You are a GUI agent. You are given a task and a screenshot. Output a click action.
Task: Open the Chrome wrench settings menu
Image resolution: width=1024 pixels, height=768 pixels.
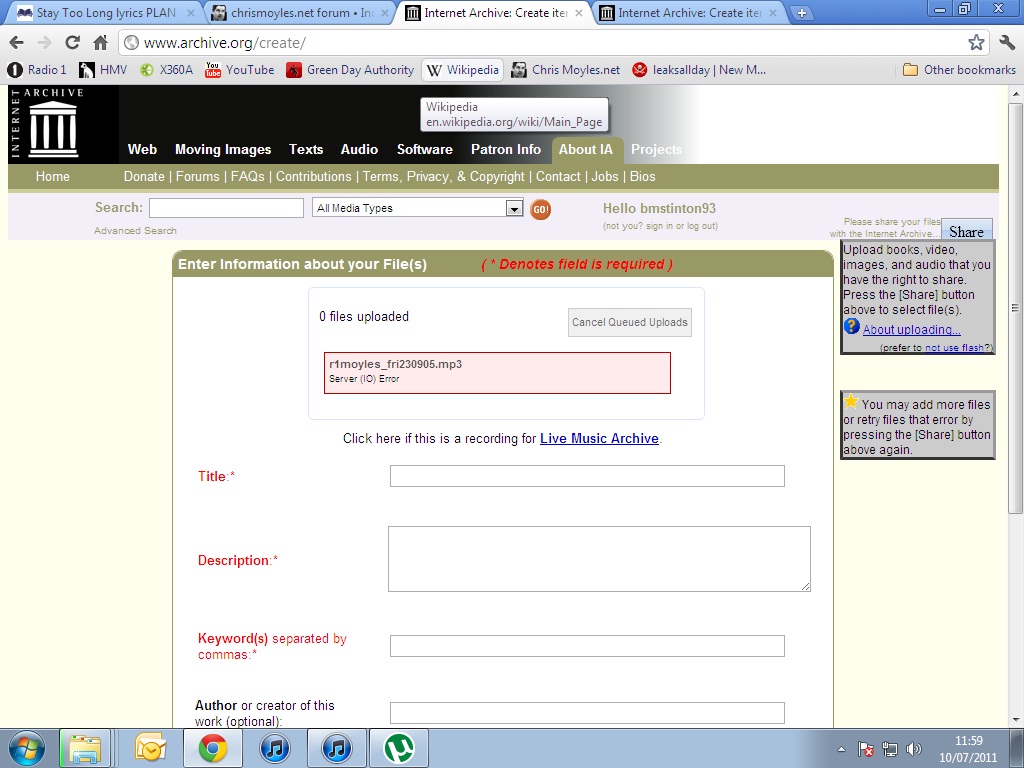[1006, 42]
